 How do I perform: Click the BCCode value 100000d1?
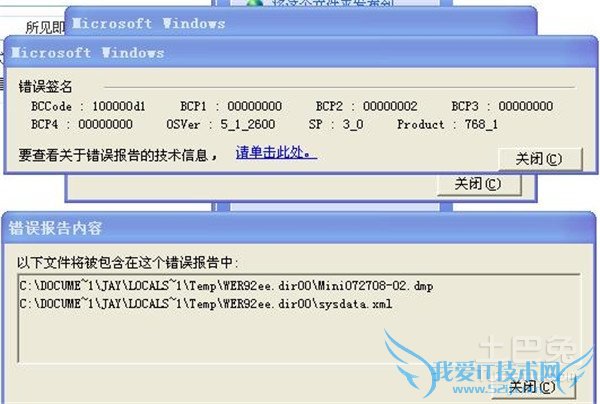(x=119, y=106)
